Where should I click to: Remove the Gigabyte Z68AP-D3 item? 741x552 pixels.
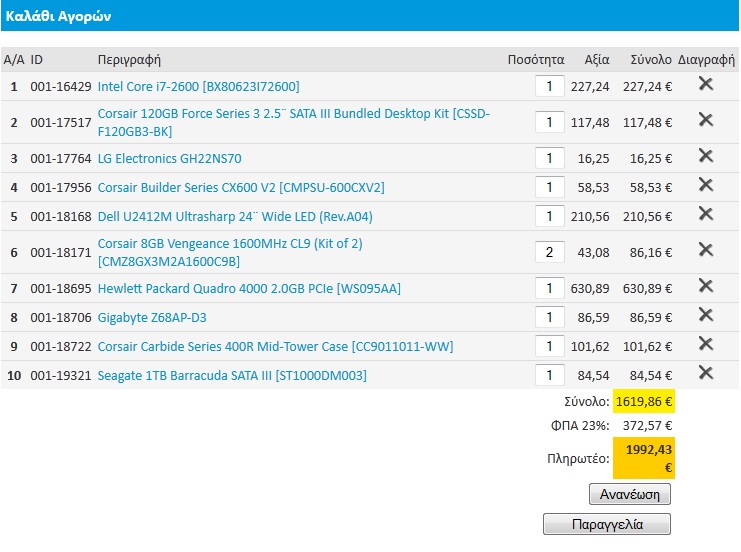[x=706, y=315]
